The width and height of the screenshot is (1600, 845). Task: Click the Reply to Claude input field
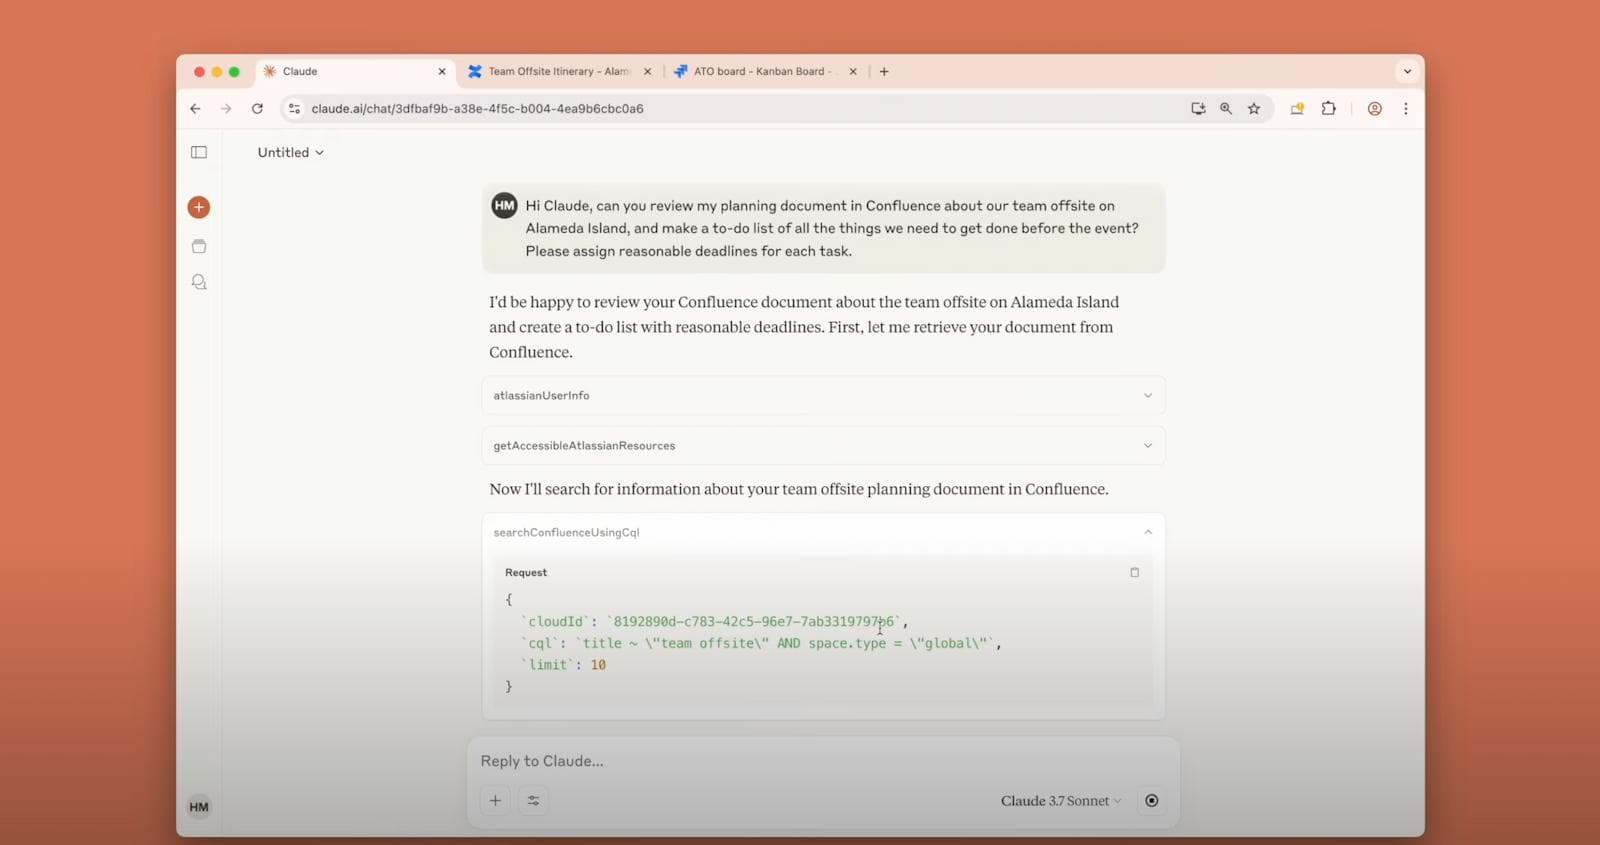pos(823,761)
